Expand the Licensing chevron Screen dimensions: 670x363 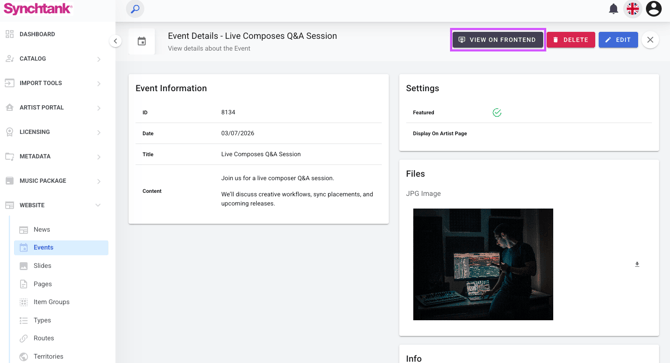click(x=98, y=132)
